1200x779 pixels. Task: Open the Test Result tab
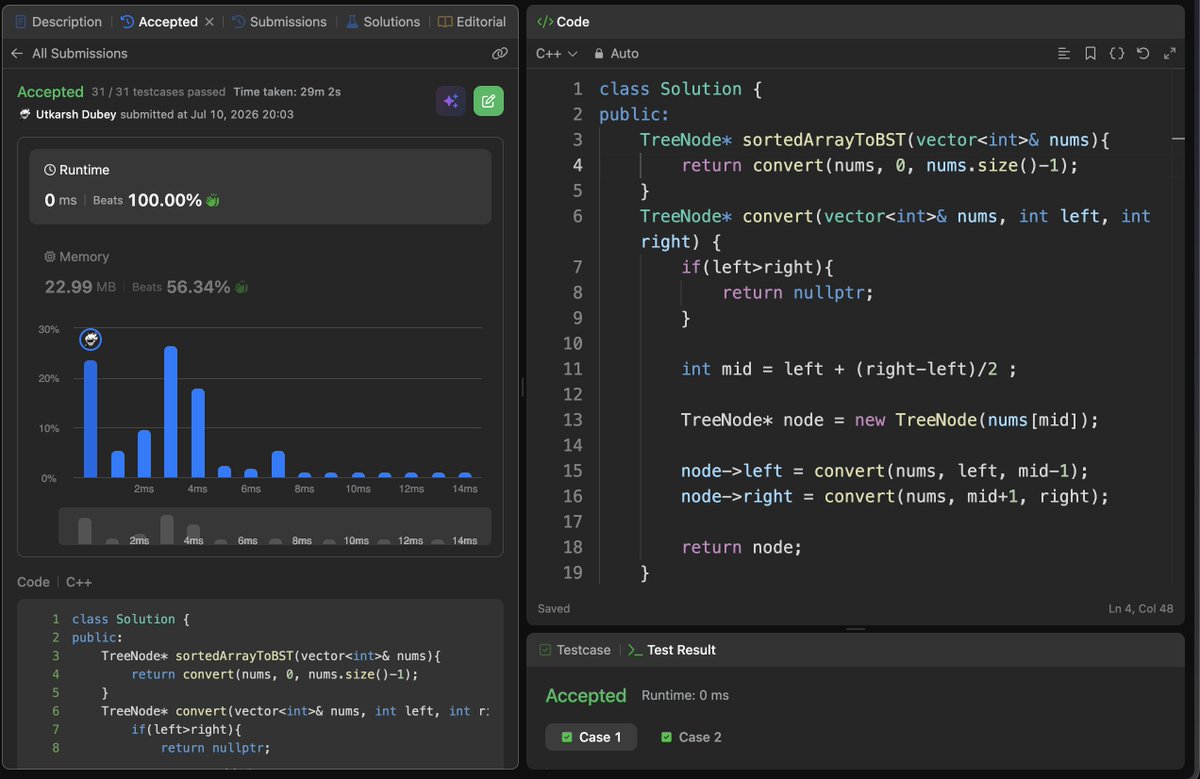coord(672,650)
